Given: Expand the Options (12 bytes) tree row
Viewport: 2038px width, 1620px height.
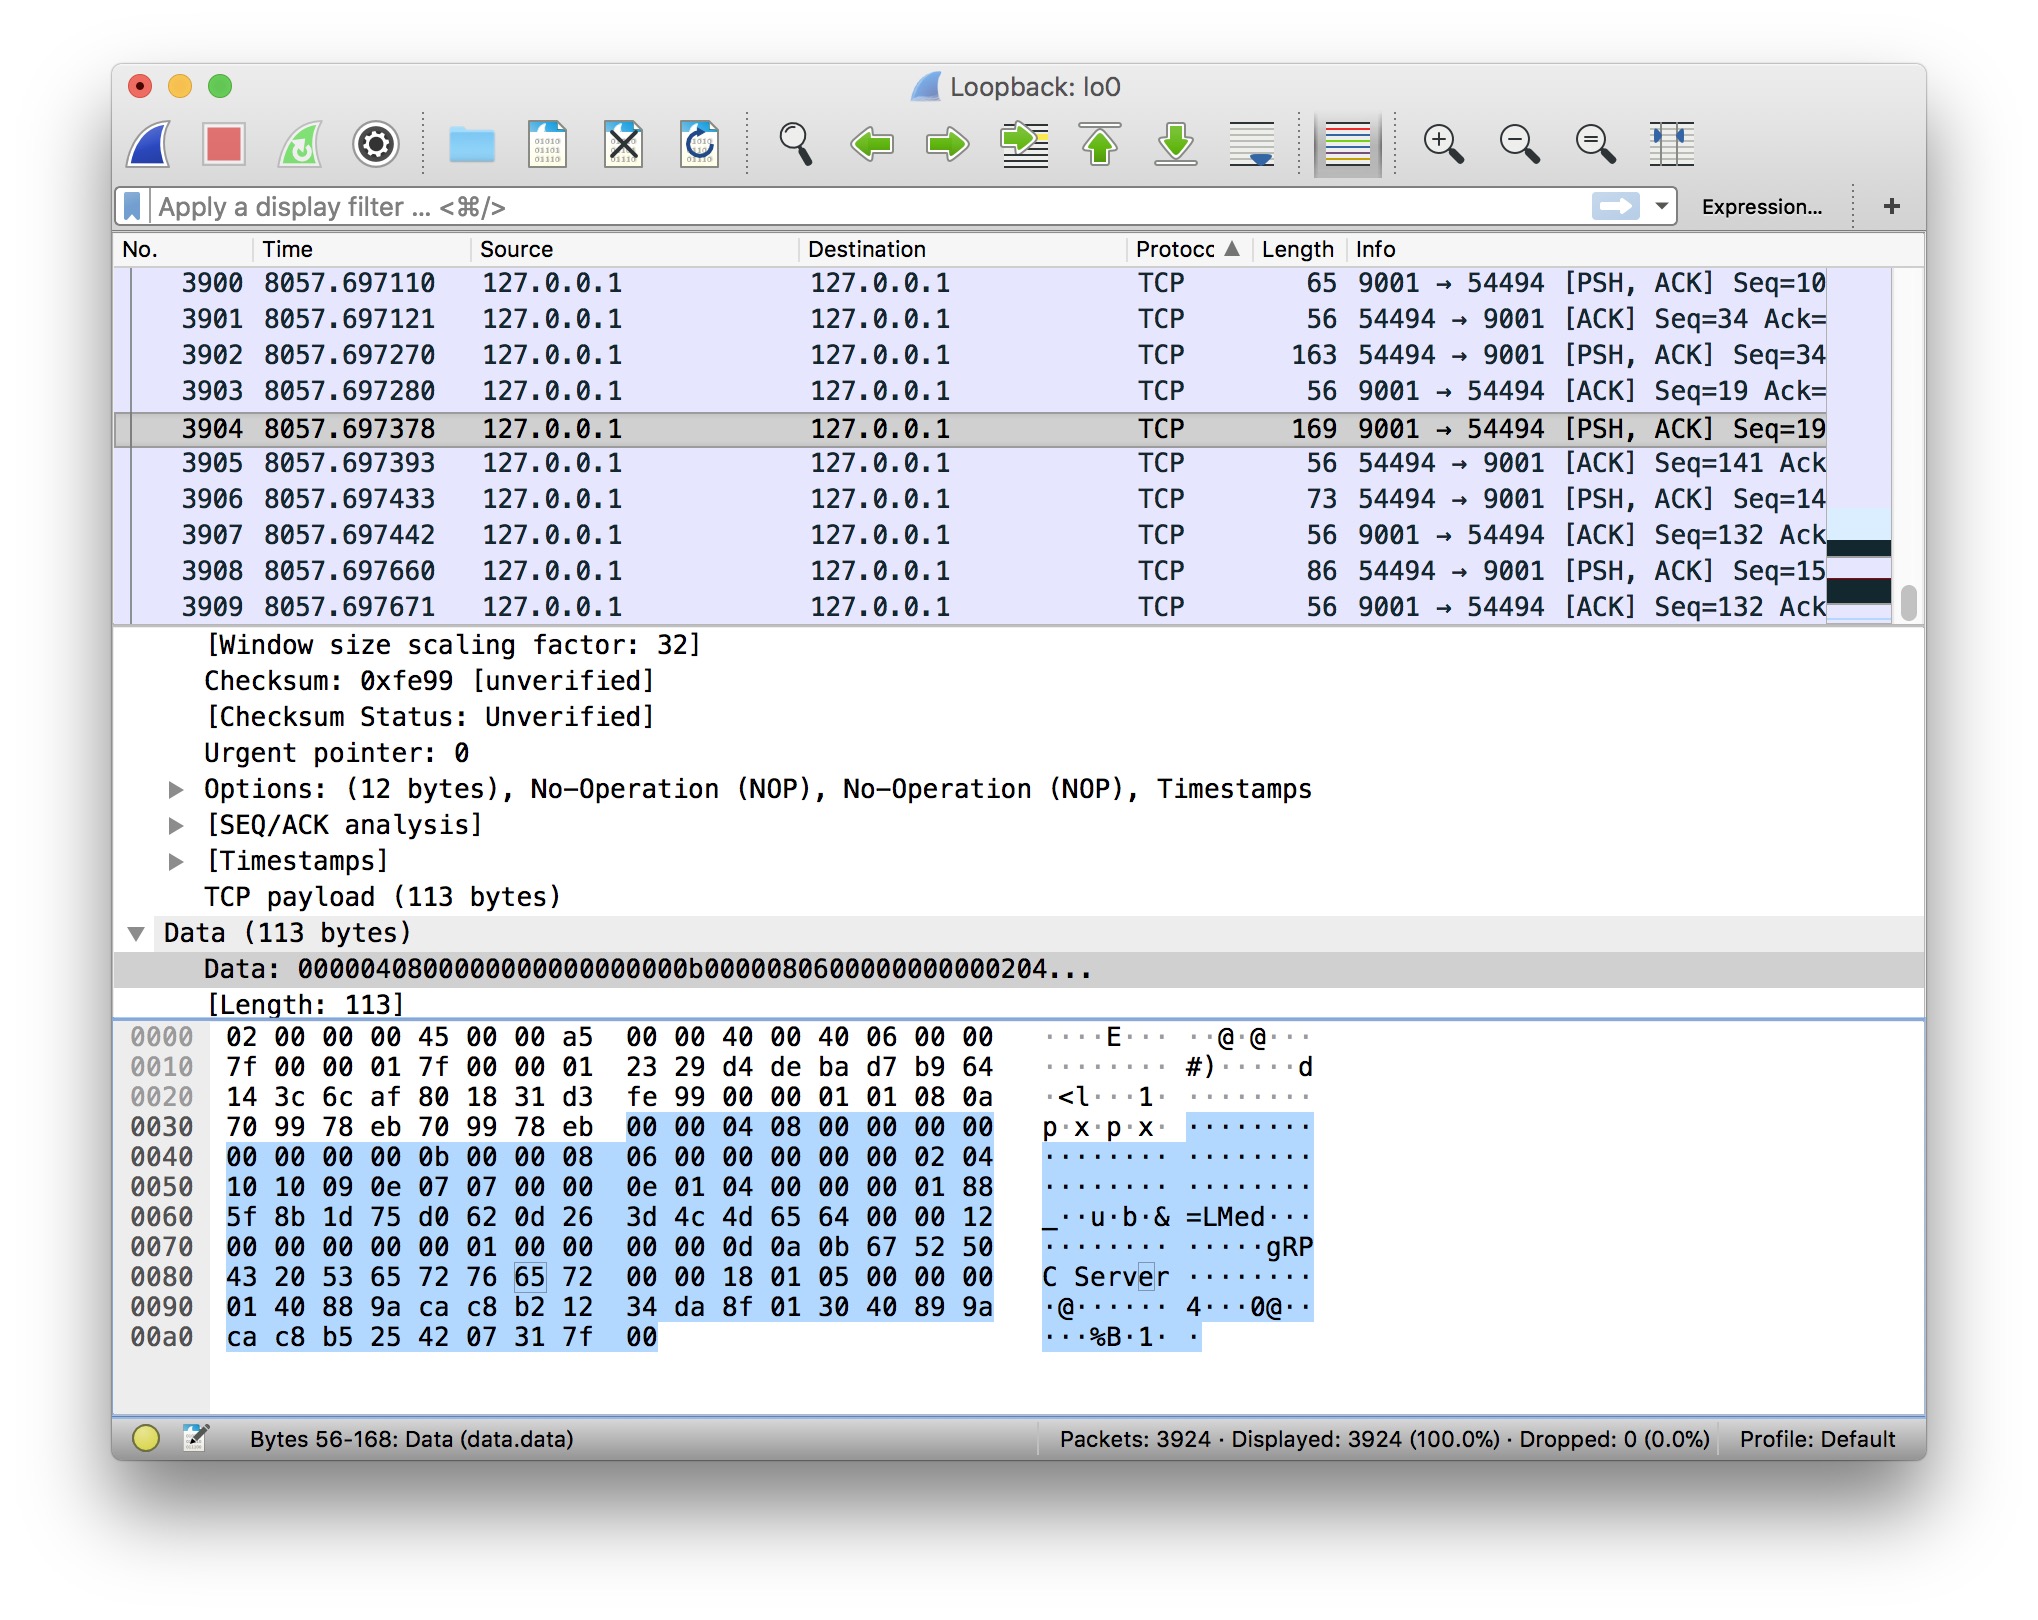Looking at the screenshot, I should pos(176,789).
